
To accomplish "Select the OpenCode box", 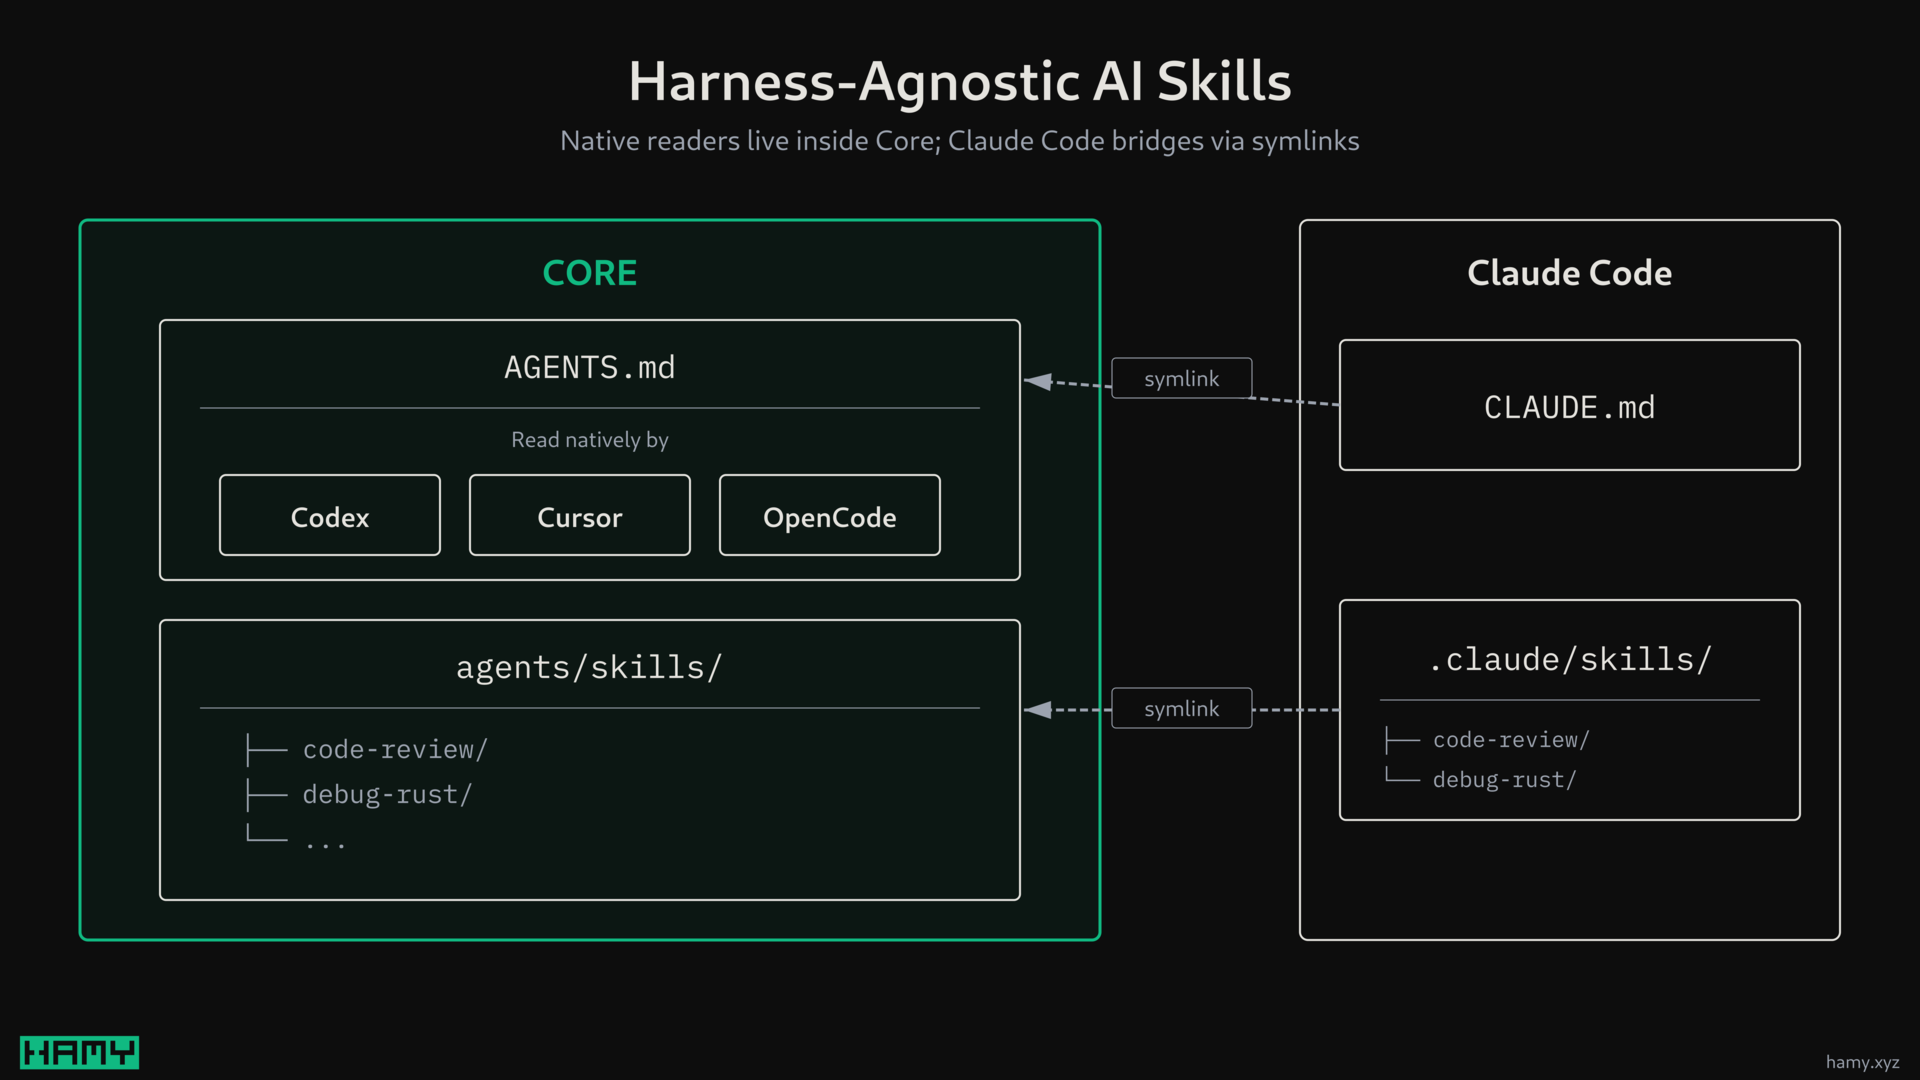I will click(830, 515).
